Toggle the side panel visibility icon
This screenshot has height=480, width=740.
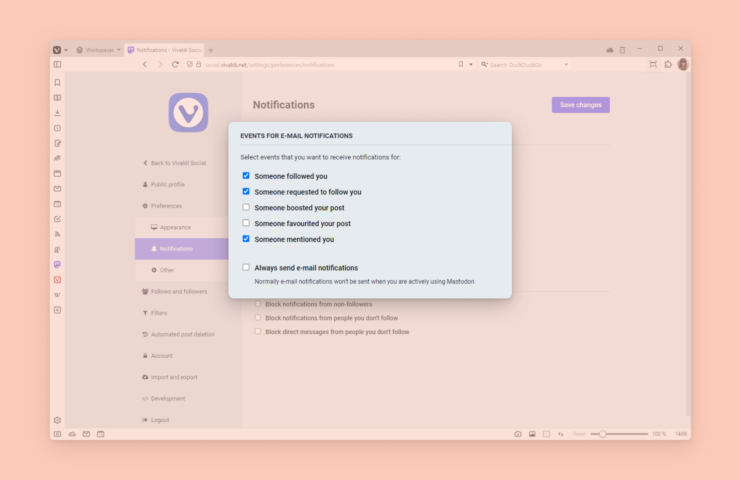[57, 64]
